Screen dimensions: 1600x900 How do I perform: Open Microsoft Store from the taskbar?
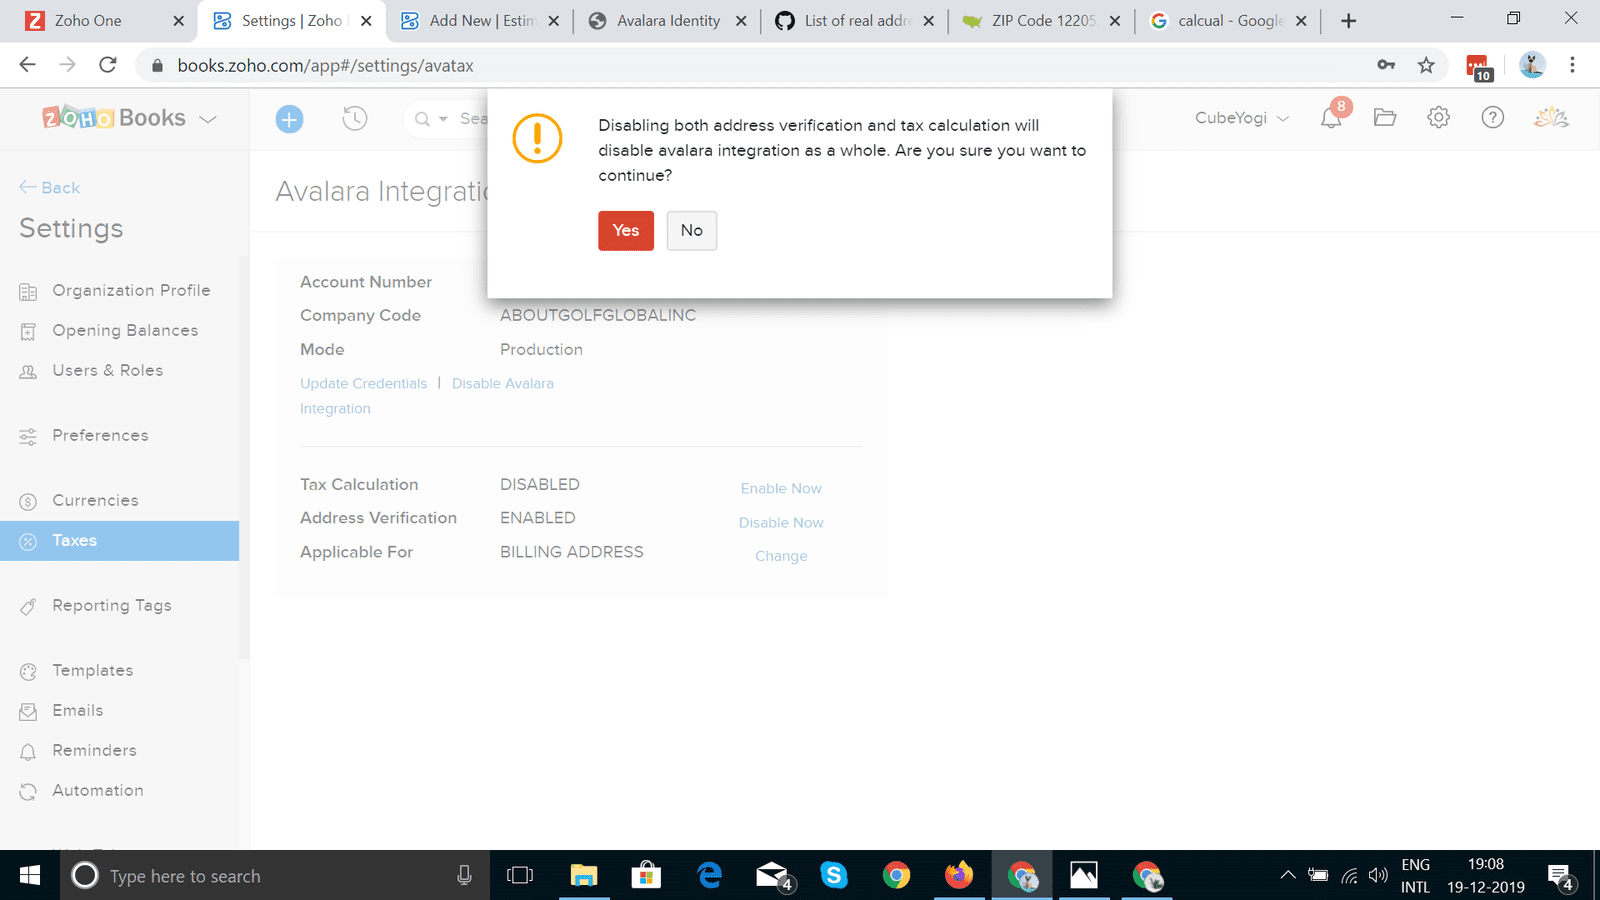click(646, 876)
